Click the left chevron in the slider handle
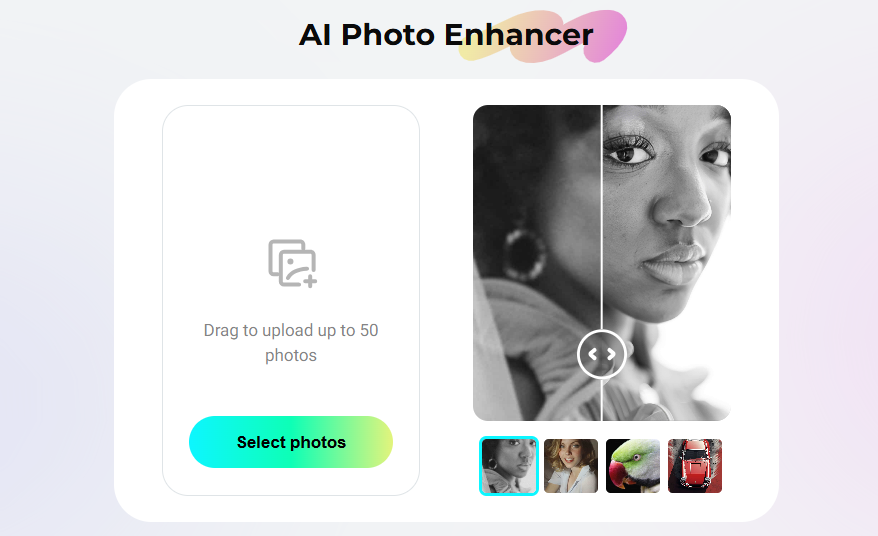The image size is (878, 536). [592, 354]
